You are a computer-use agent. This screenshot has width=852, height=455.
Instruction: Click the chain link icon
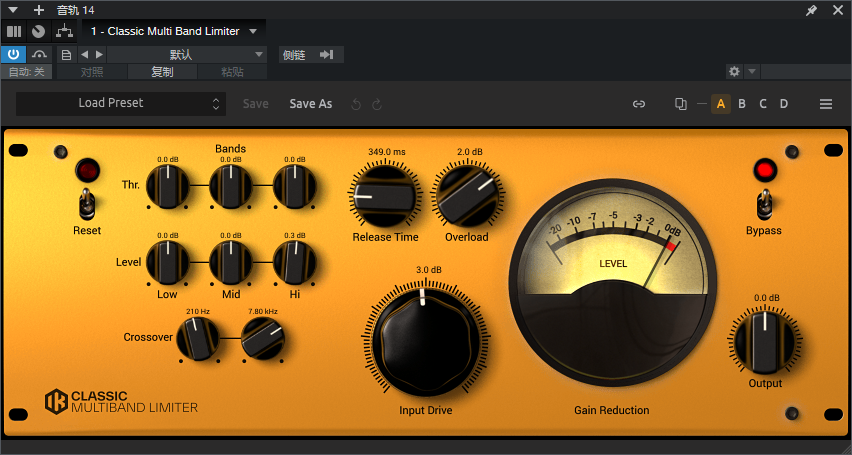pos(639,104)
